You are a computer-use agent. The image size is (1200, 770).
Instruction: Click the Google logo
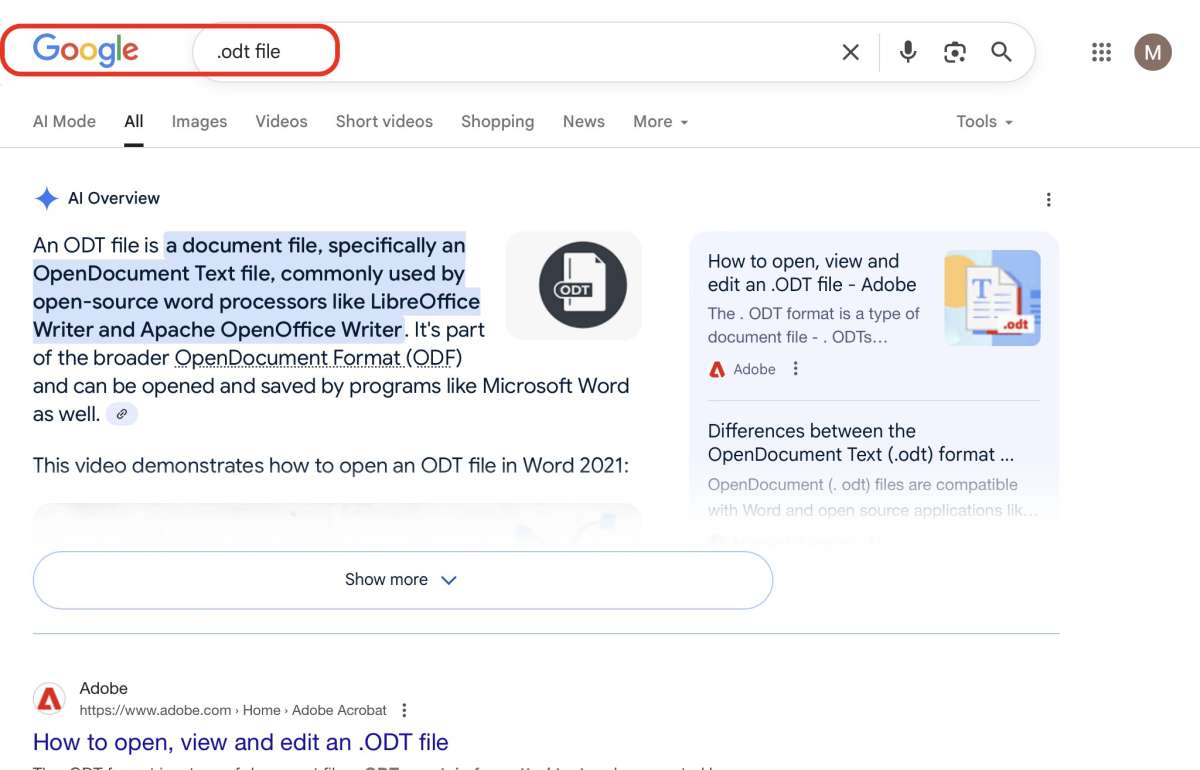point(86,50)
